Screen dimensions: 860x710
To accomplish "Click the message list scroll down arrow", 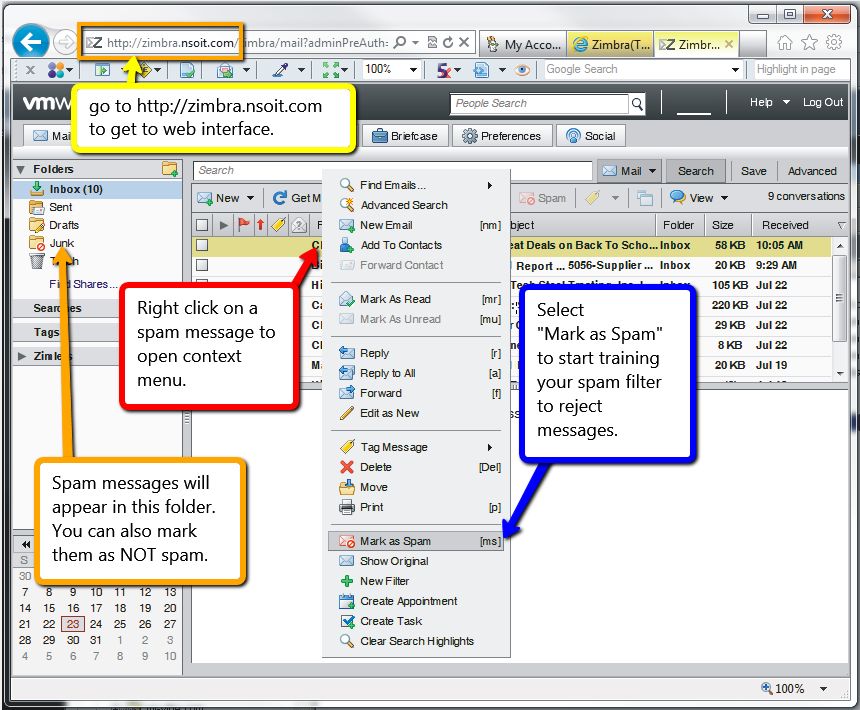I will tap(839, 373).
